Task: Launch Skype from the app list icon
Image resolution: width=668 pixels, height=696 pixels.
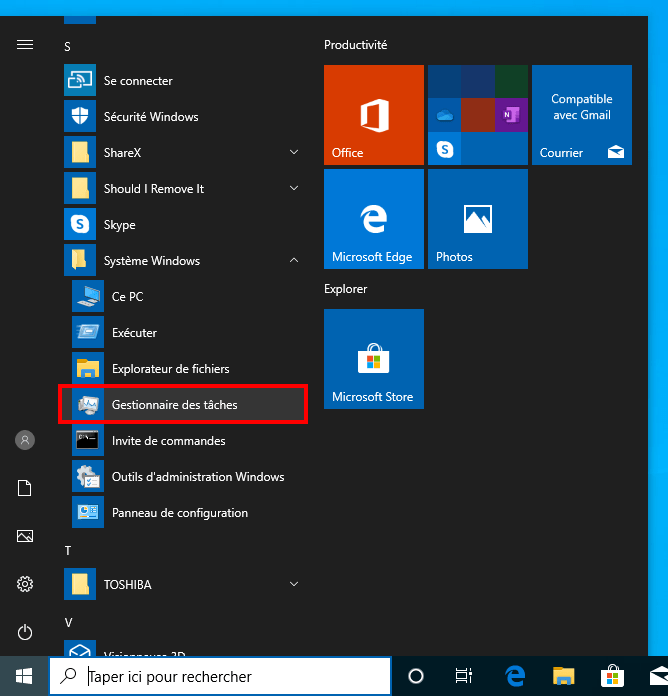Action: tap(80, 224)
